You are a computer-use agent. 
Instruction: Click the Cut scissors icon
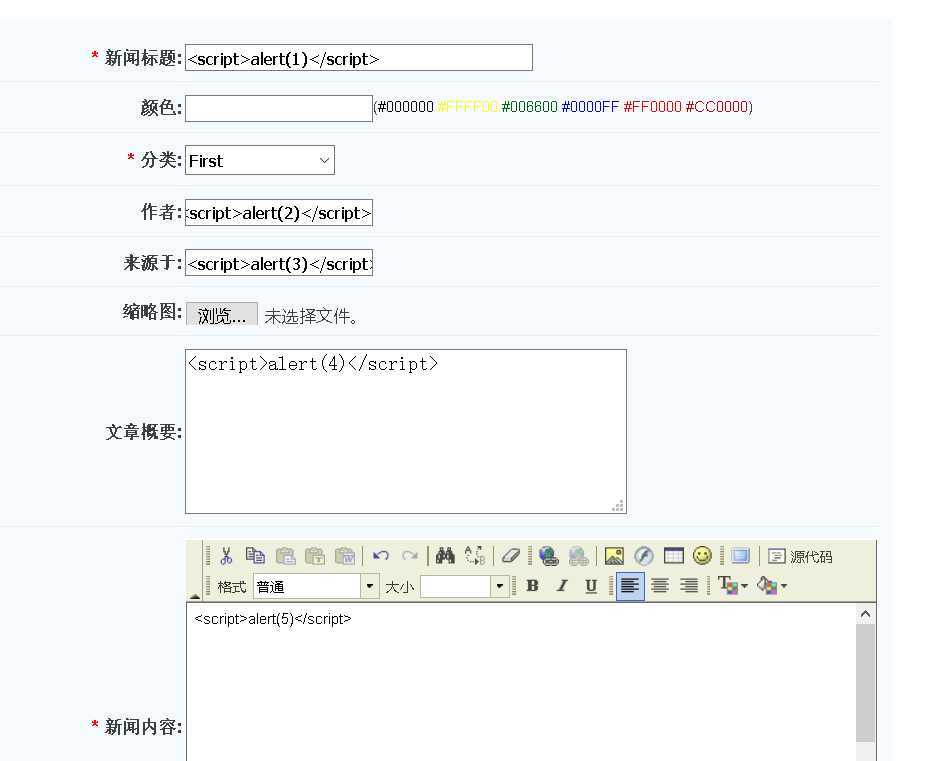(226, 556)
